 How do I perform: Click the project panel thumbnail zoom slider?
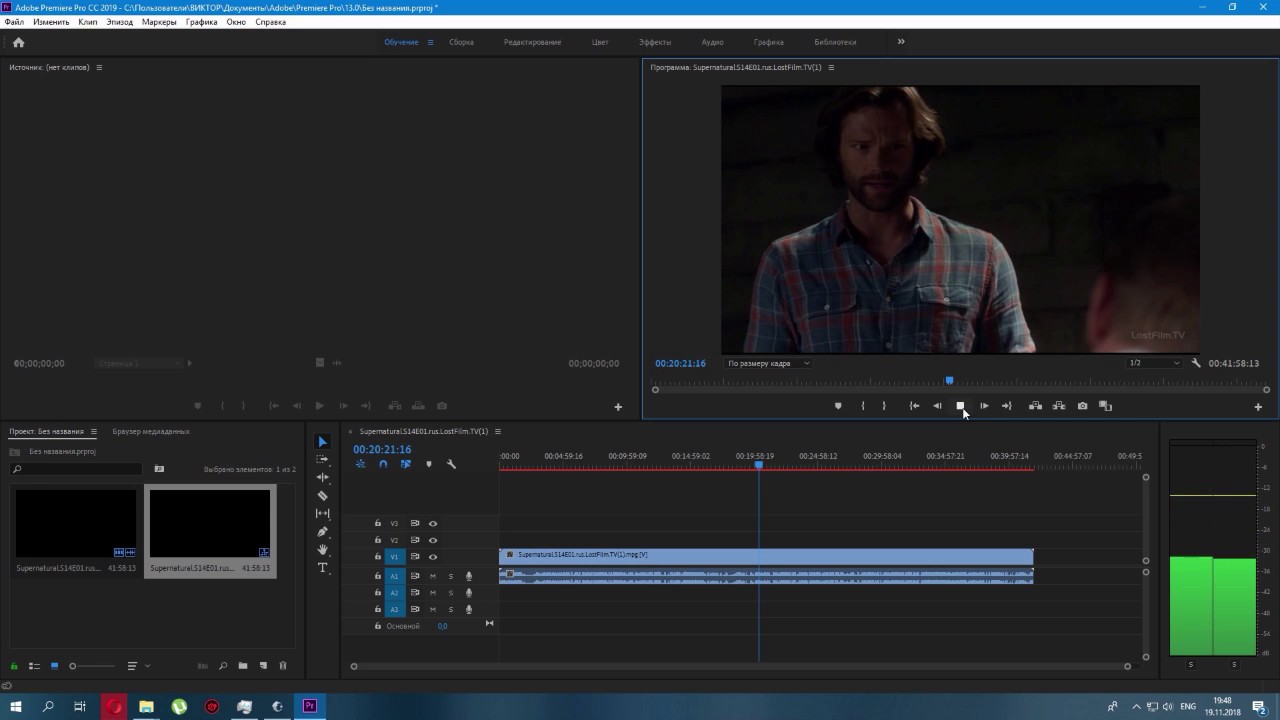click(73, 666)
